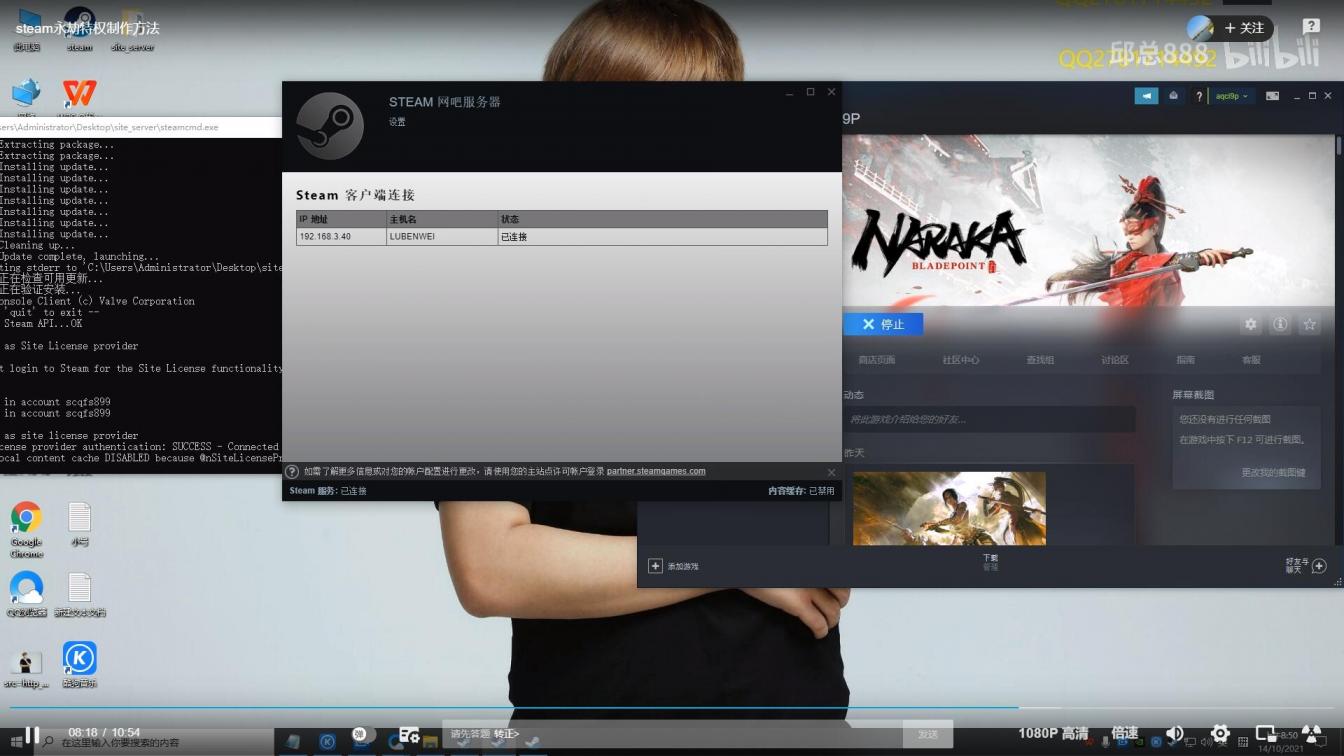Click the Steam announcements megaphone icon
The height and width of the screenshot is (756, 1344).
1146,96
